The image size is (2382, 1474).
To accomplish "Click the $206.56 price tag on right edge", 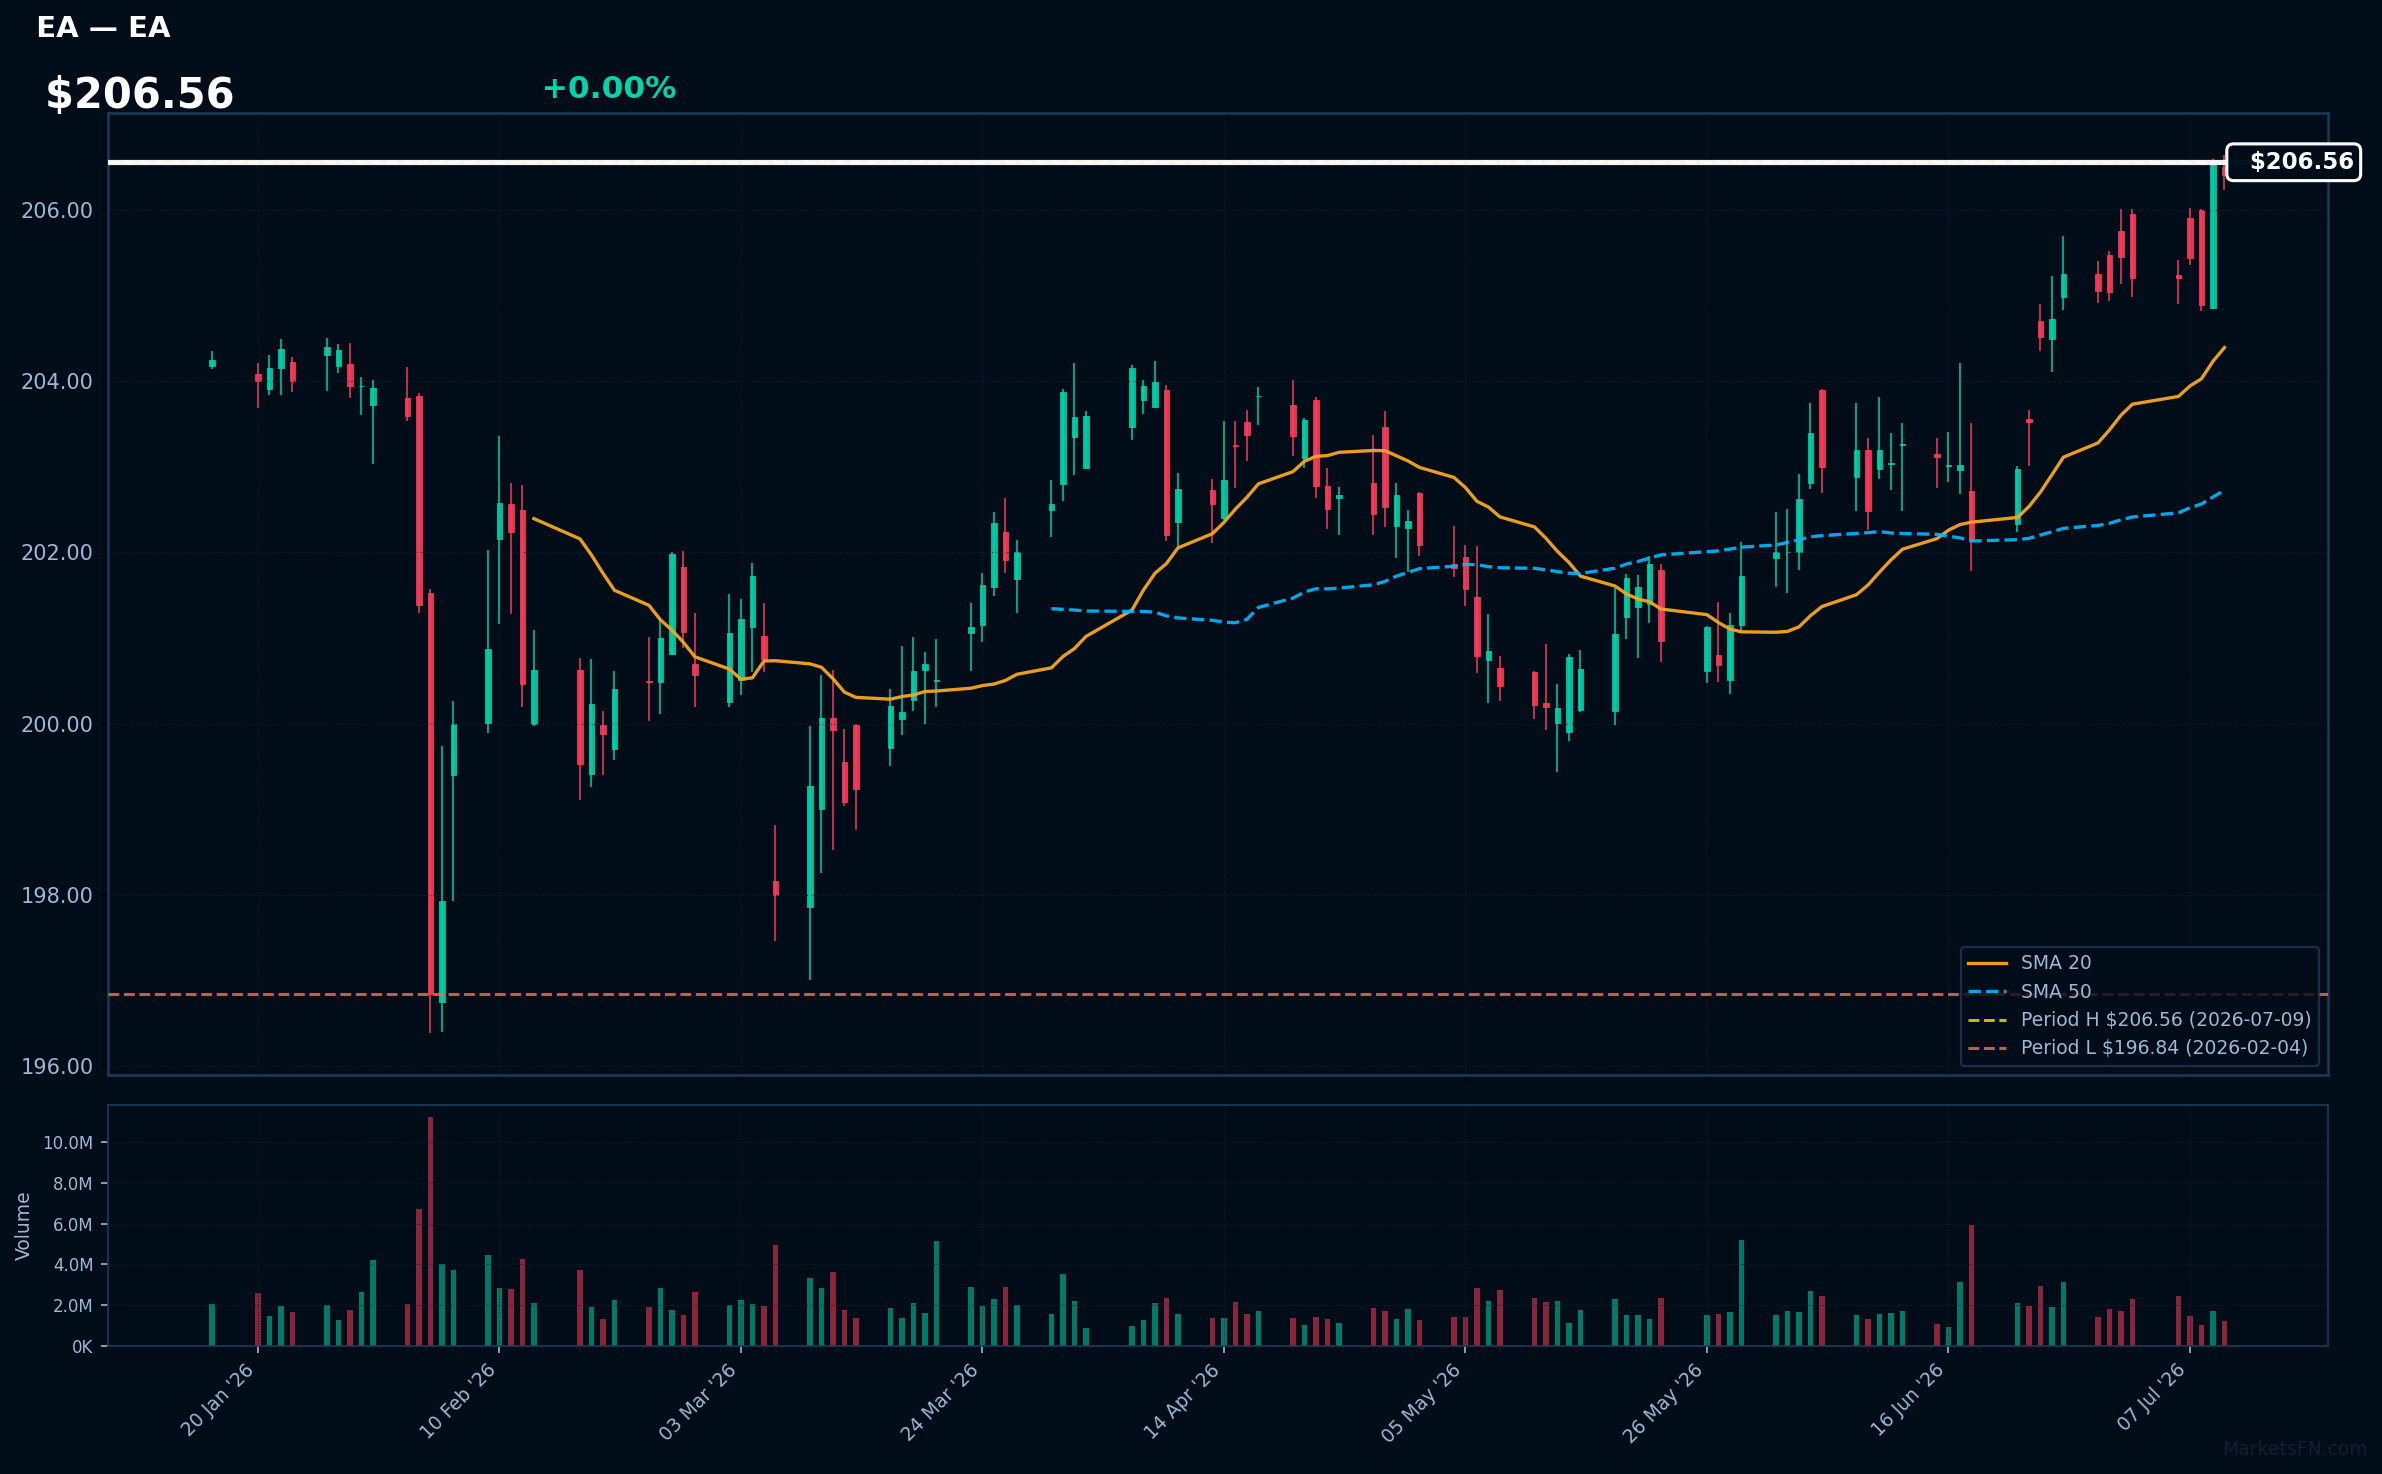I will [x=2293, y=162].
